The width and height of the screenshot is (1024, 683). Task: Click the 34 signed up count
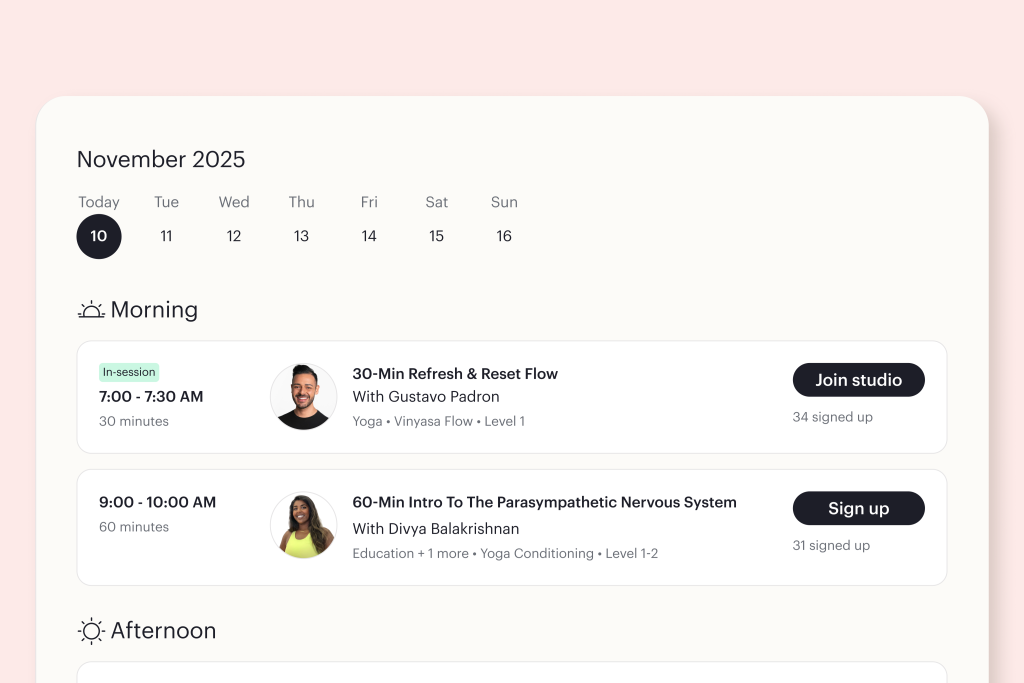[x=832, y=417]
